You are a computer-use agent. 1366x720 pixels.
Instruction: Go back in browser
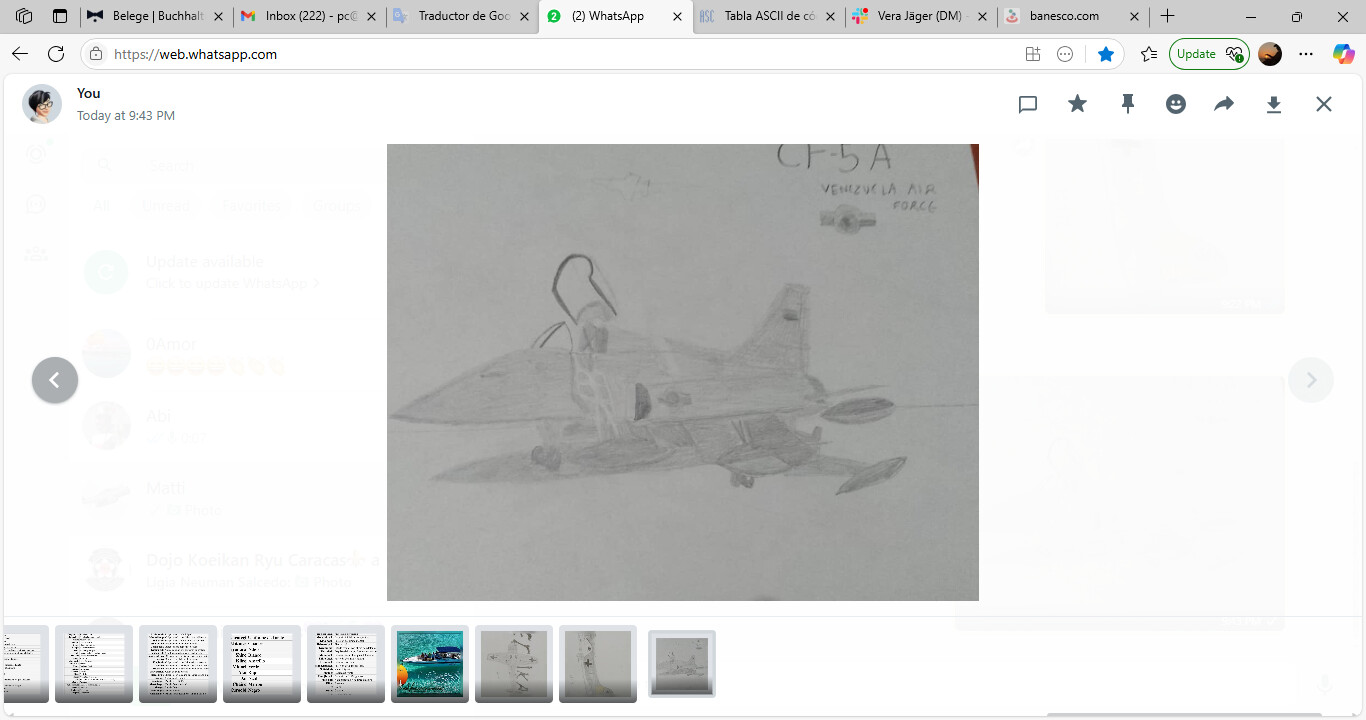pos(20,54)
